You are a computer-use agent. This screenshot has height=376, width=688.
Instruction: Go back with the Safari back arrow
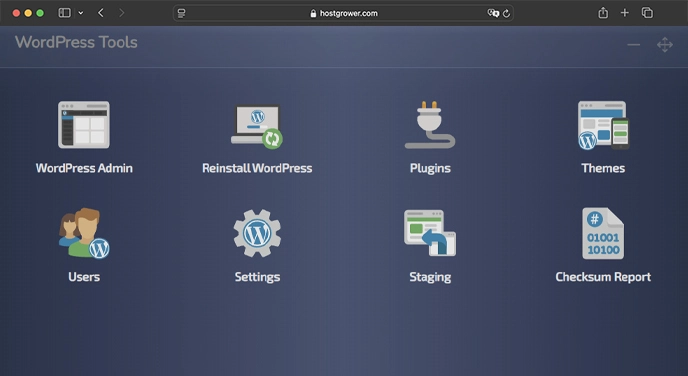pos(101,13)
